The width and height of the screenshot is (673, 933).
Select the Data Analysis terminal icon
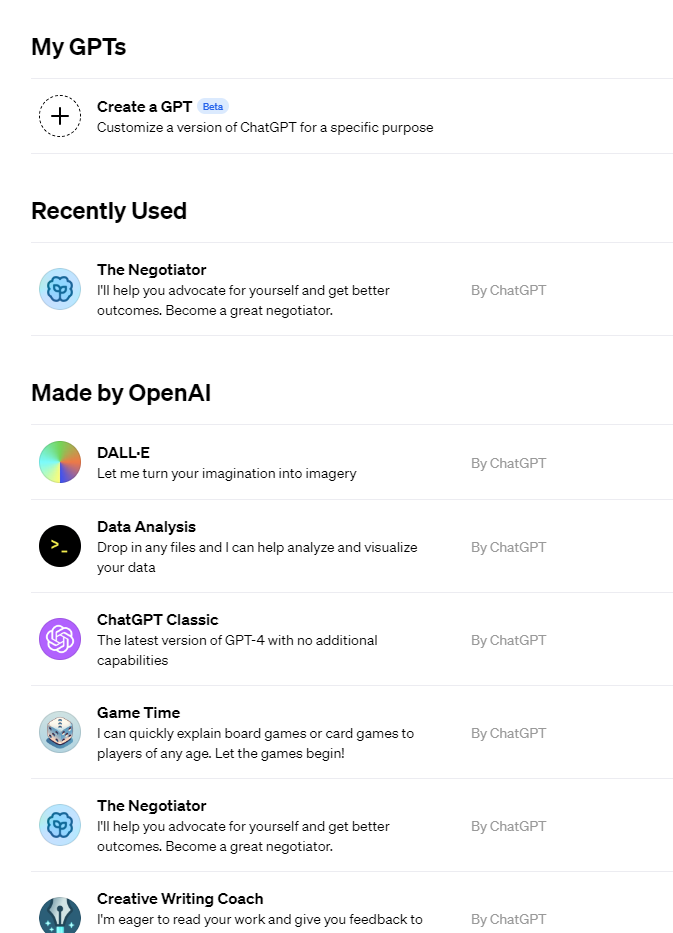[x=60, y=546]
